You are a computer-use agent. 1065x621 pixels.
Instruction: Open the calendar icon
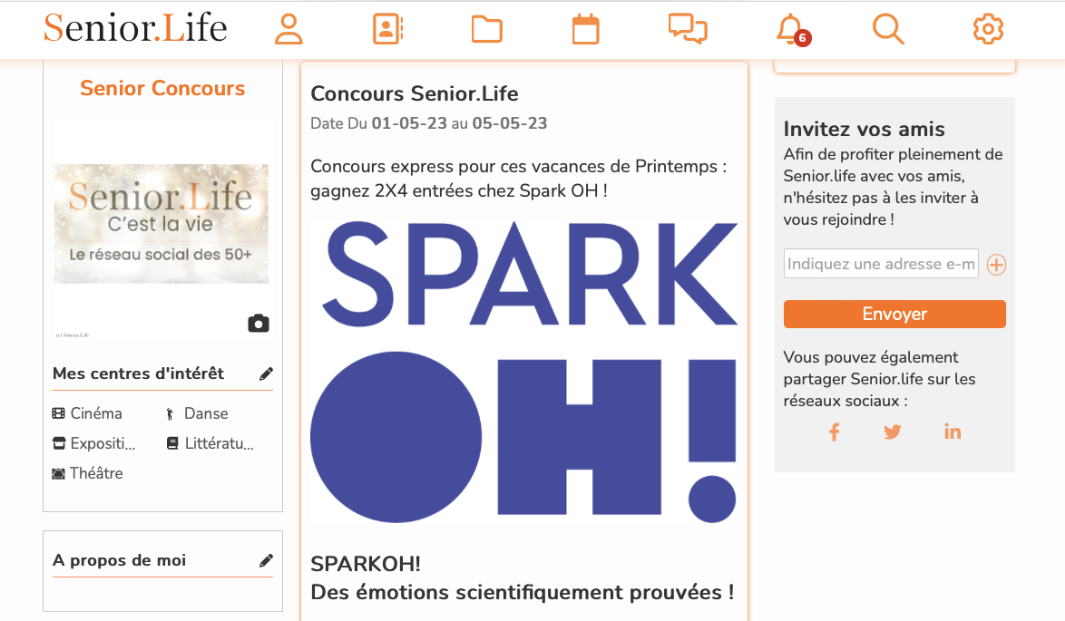click(585, 29)
